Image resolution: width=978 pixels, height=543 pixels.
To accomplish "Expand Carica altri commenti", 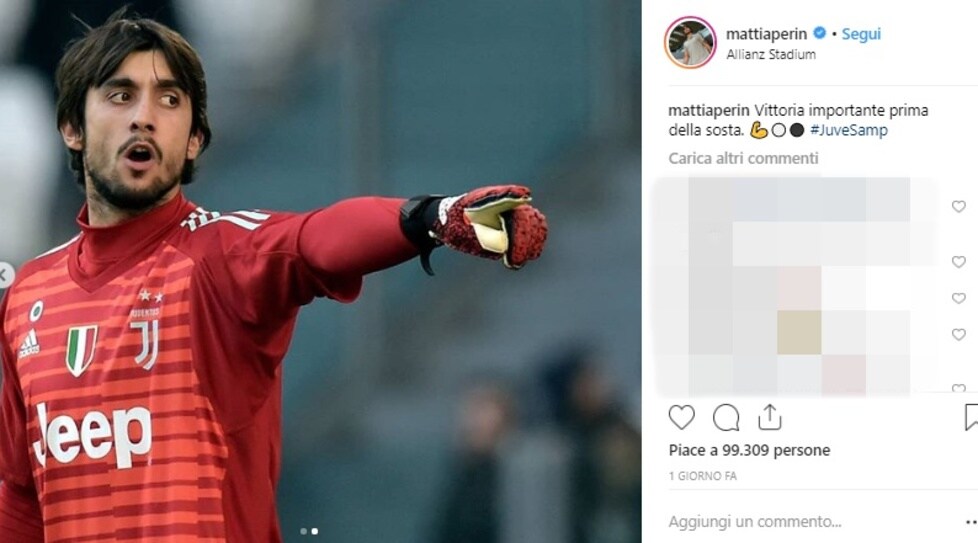I will 743,158.
